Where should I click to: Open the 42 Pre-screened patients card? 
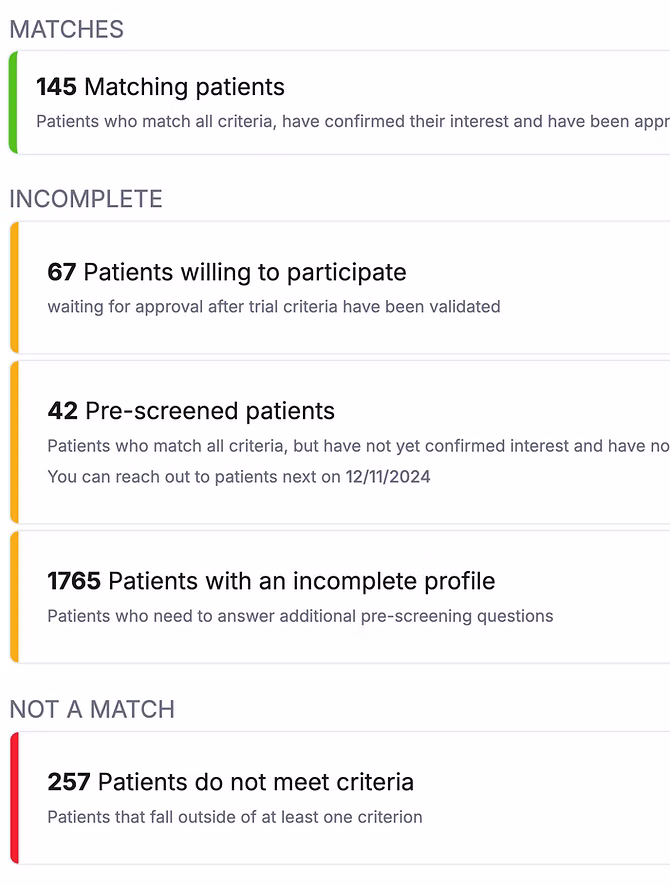[191, 411]
